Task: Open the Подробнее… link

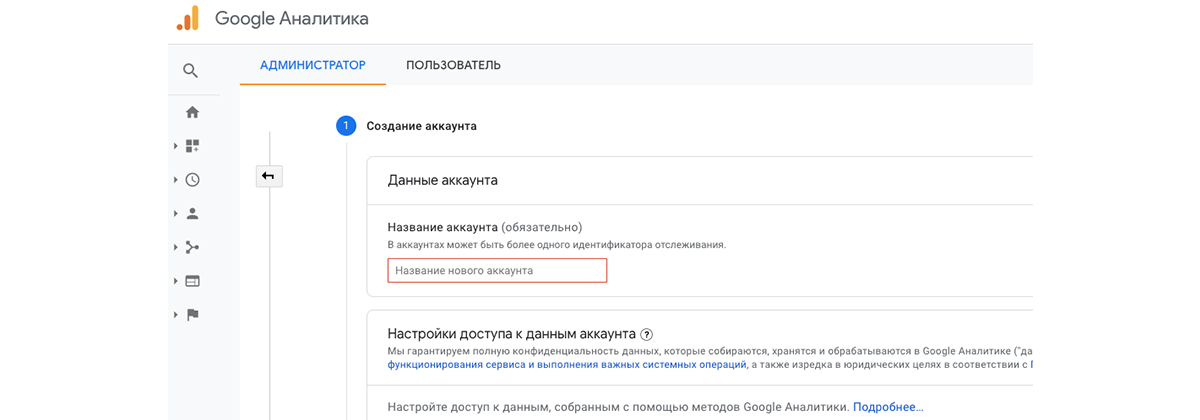Action: point(888,407)
